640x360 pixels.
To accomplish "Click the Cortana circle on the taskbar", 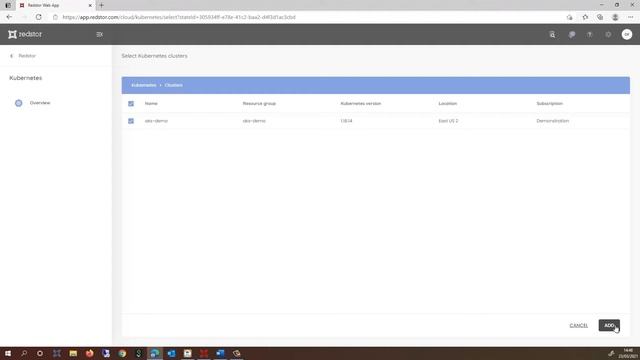I will pyautogui.click(x=40, y=353).
